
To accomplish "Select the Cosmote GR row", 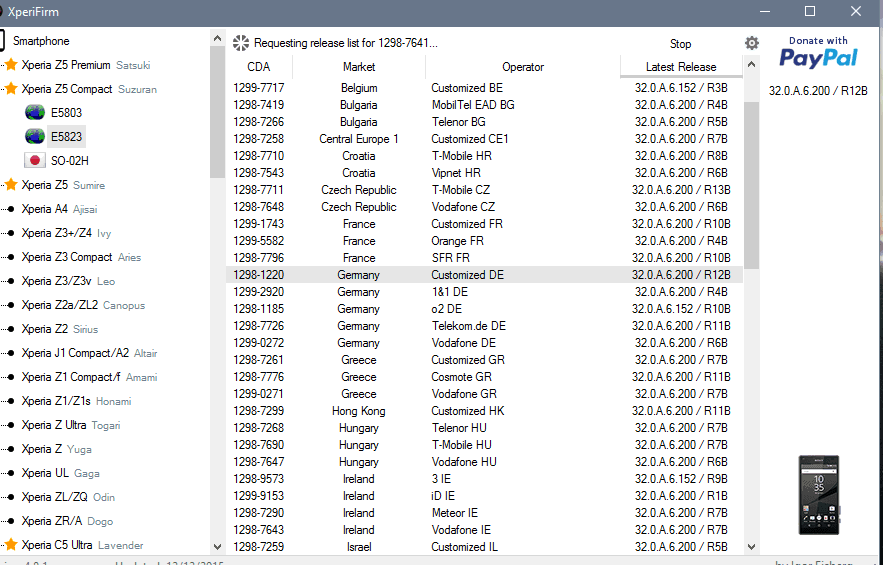I will pyautogui.click(x=484, y=377).
